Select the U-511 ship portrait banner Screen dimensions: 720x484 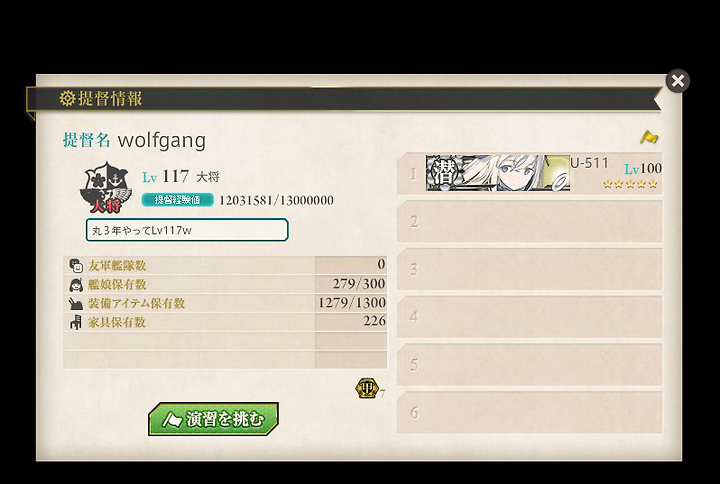click(x=498, y=173)
